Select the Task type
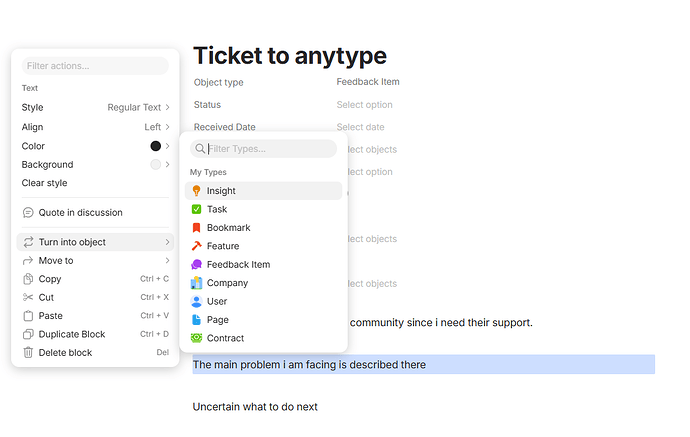Viewport: 690px width, 437px height. point(263,209)
